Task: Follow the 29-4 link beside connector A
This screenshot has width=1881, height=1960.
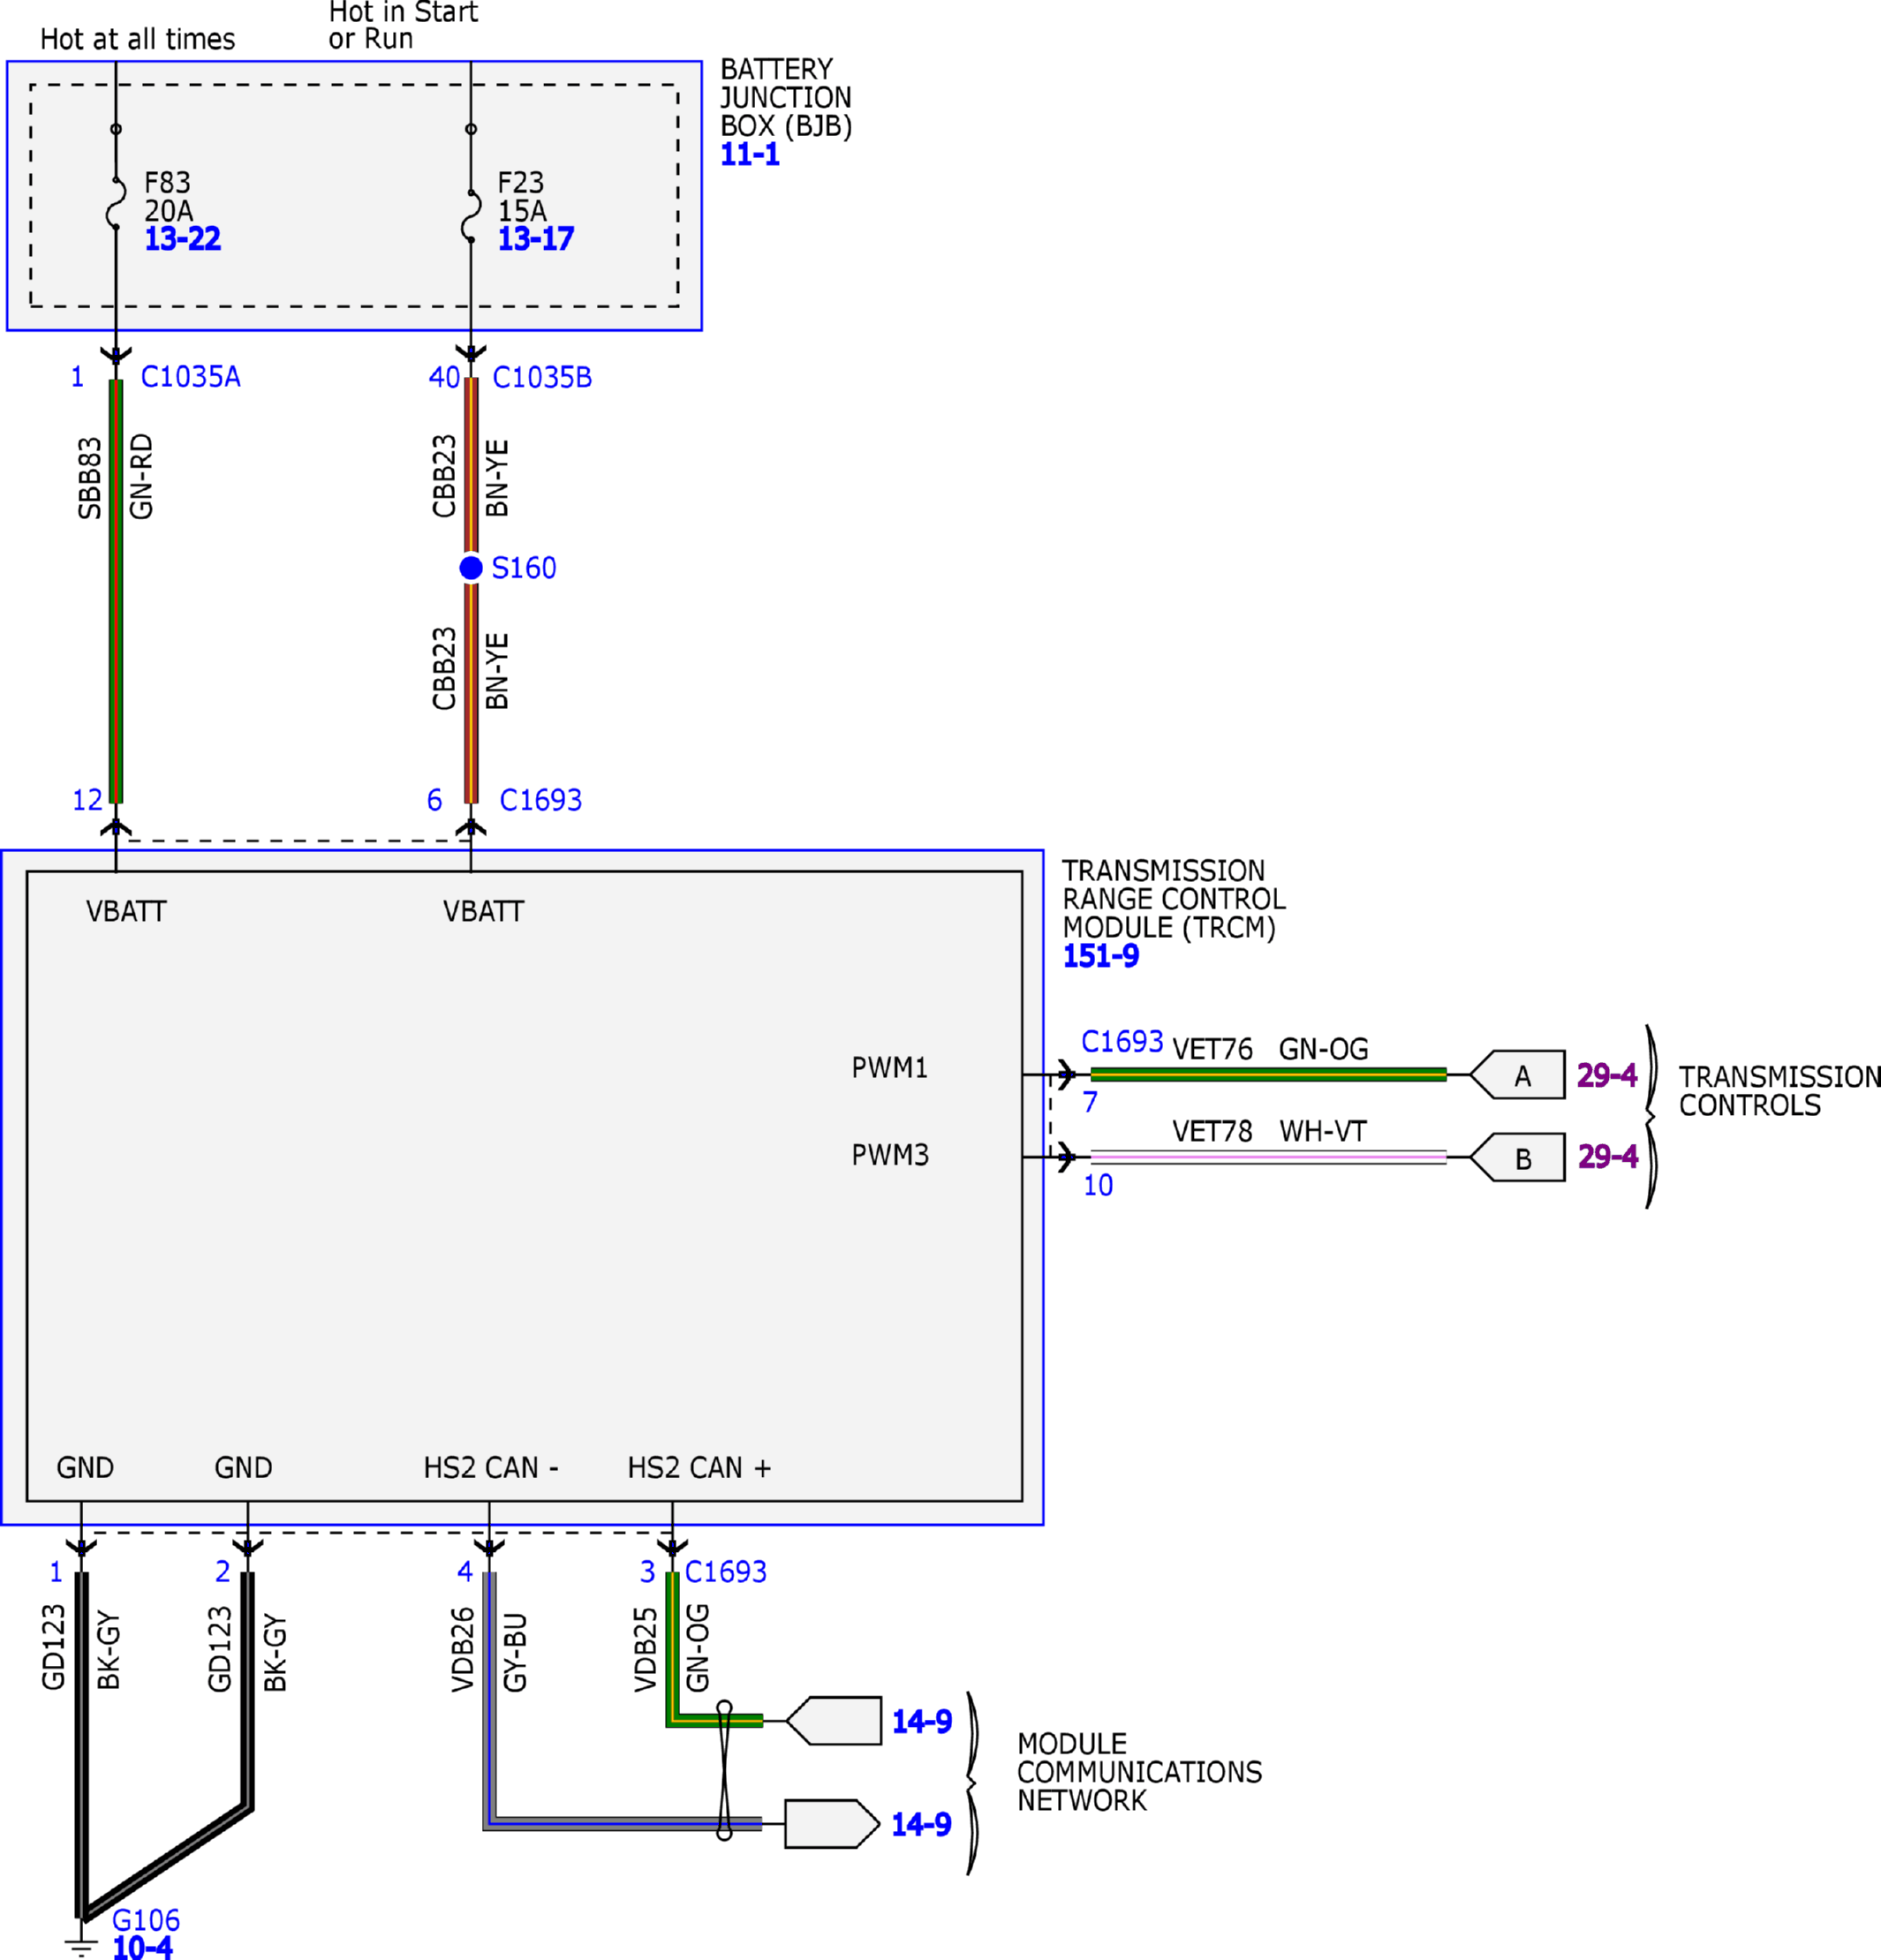Action: coord(1607,1075)
